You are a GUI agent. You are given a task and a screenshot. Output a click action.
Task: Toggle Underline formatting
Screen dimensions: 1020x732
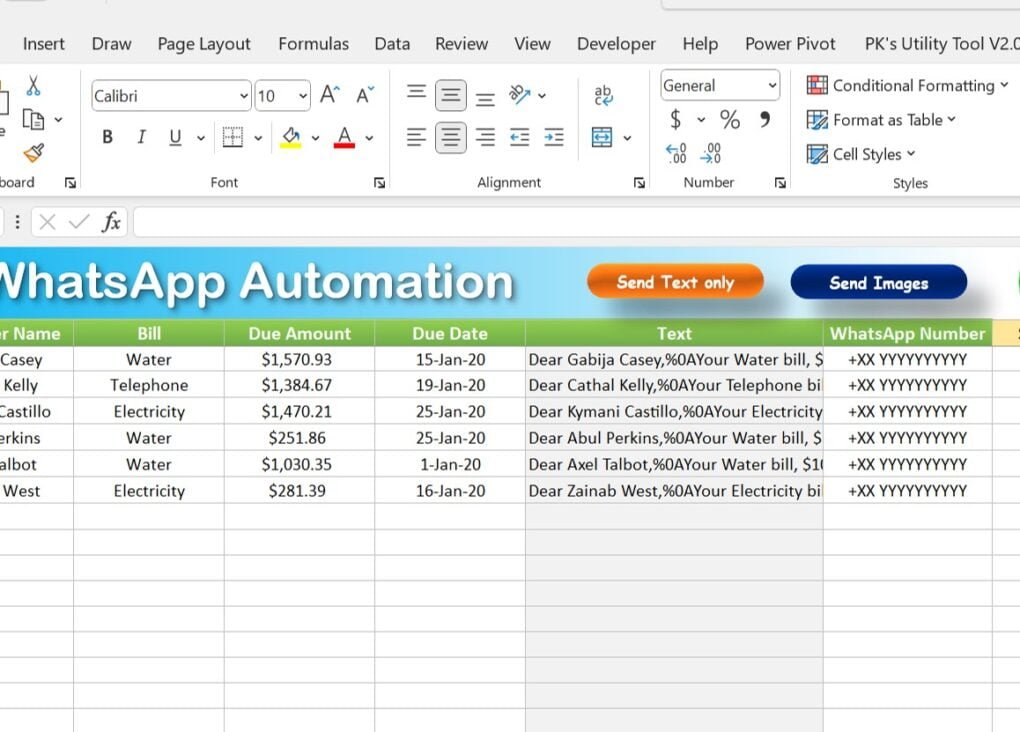175,137
